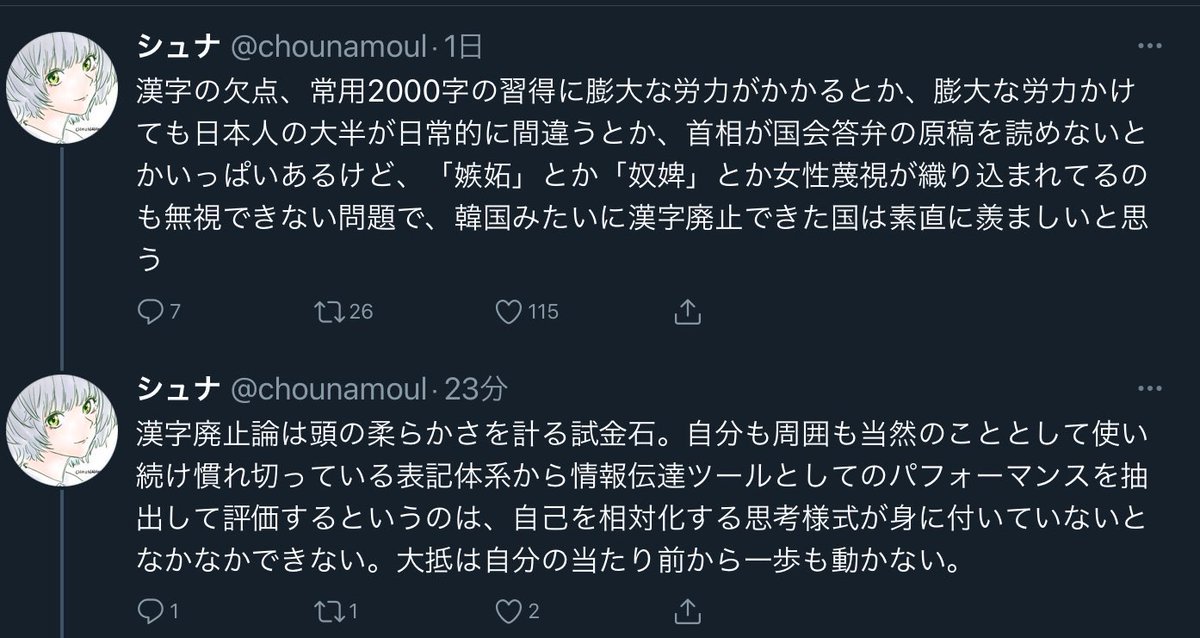Image resolution: width=1200 pixels, height=638 pixels.
Task: Like the second tweet with 2 likes
Action: click(x=510, y=608)
